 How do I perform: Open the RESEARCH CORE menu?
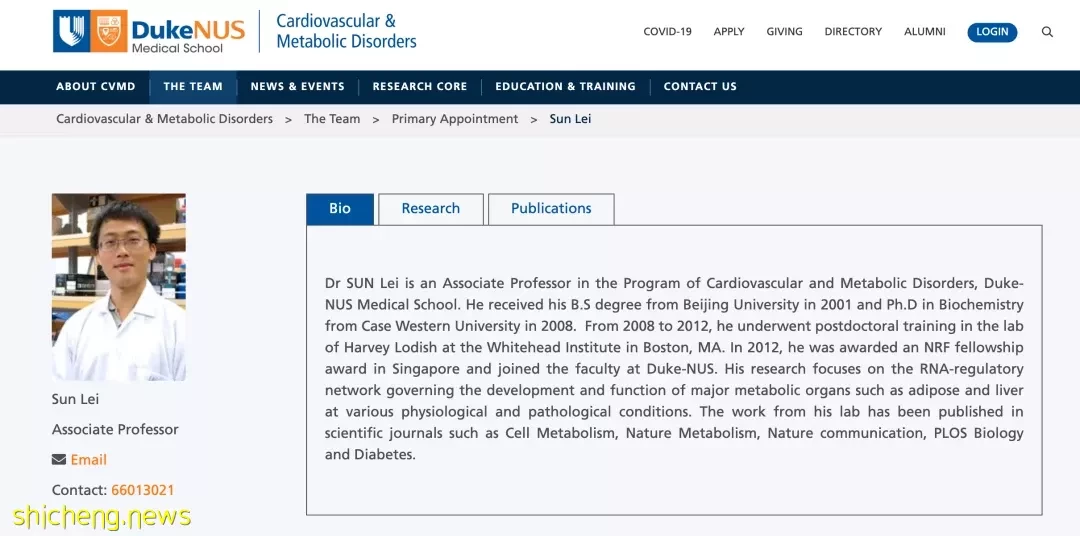coord(419,87)
